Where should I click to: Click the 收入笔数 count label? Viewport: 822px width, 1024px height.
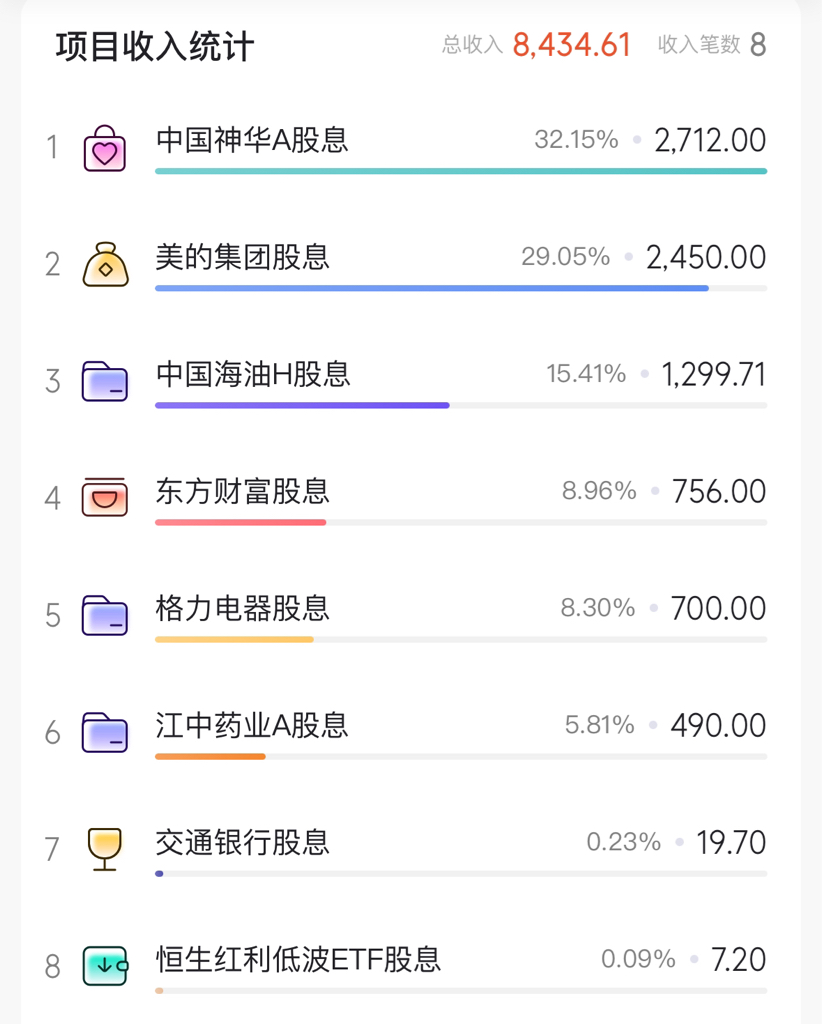(699, 44)
